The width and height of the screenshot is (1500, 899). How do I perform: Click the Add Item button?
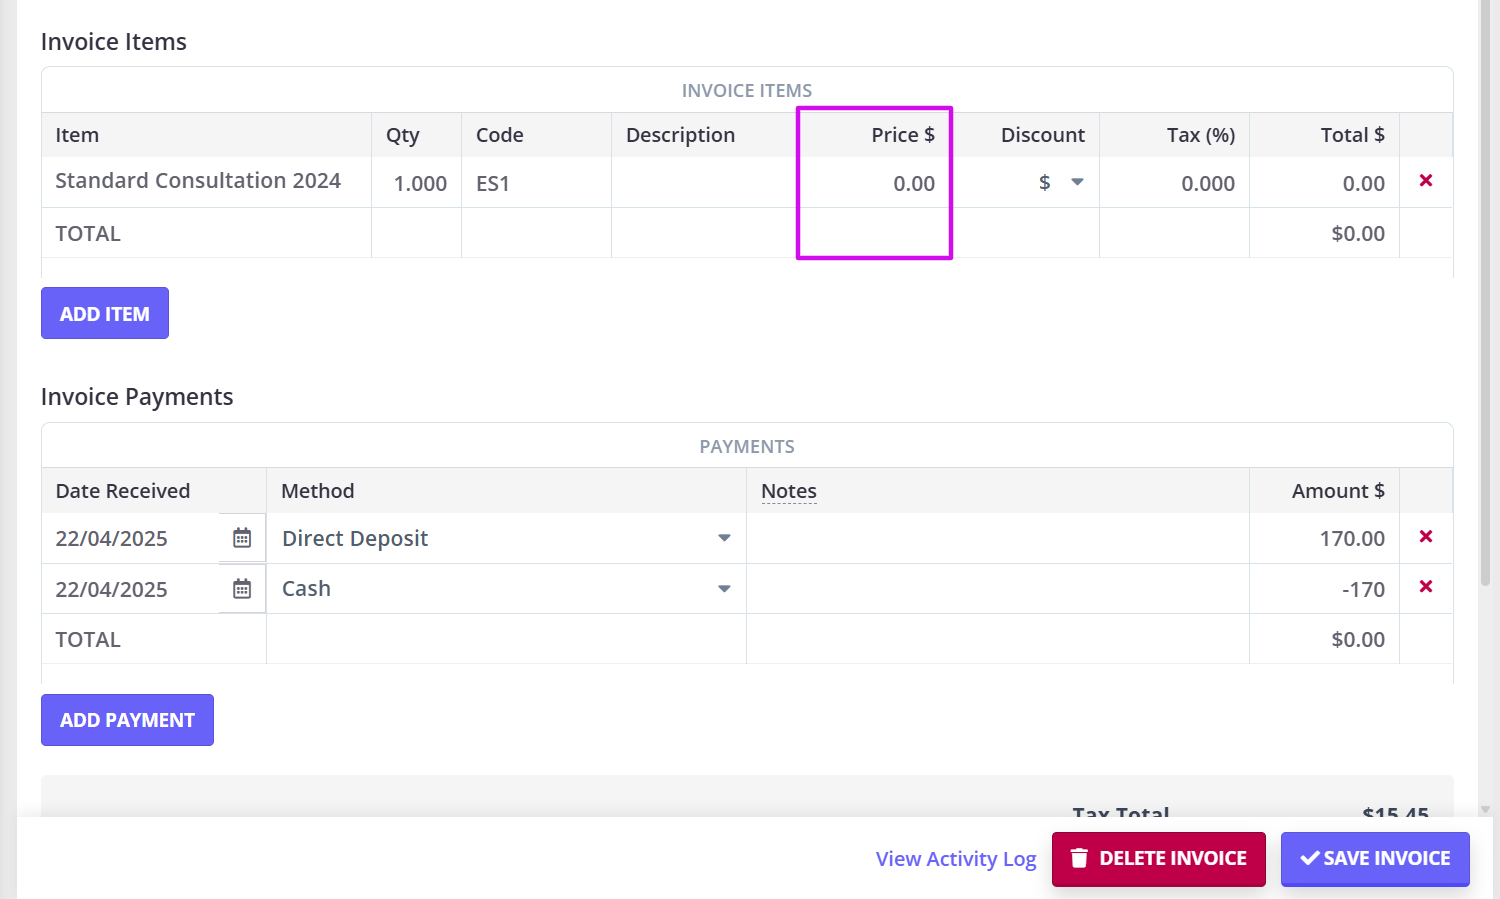(x=104, y=312)
